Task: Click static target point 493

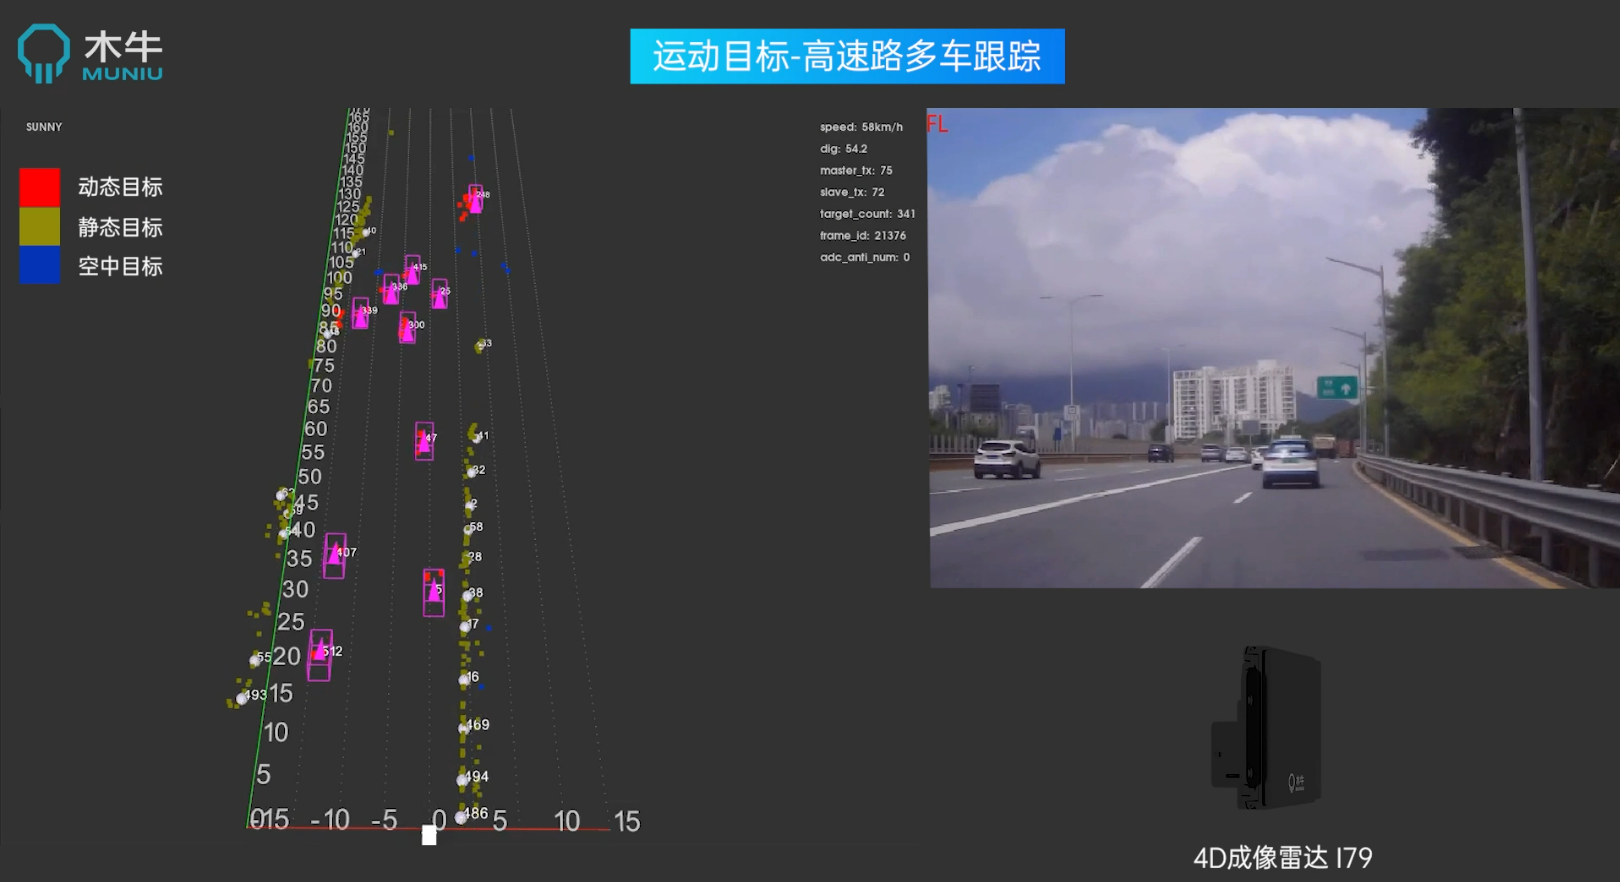Action: [x=242, y=697]
